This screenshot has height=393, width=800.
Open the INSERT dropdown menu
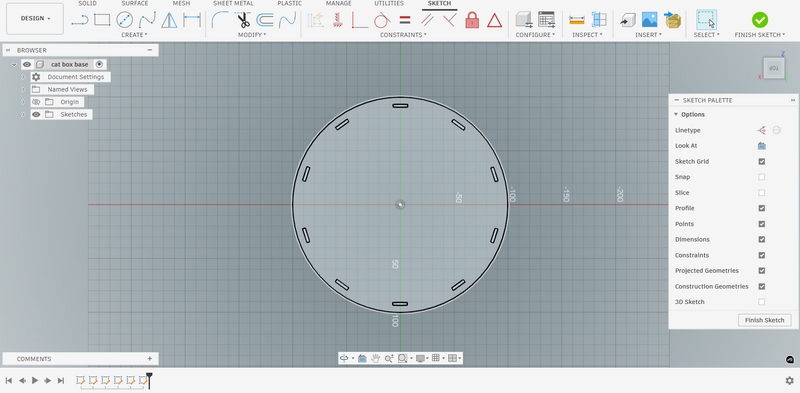pos(648,35)
